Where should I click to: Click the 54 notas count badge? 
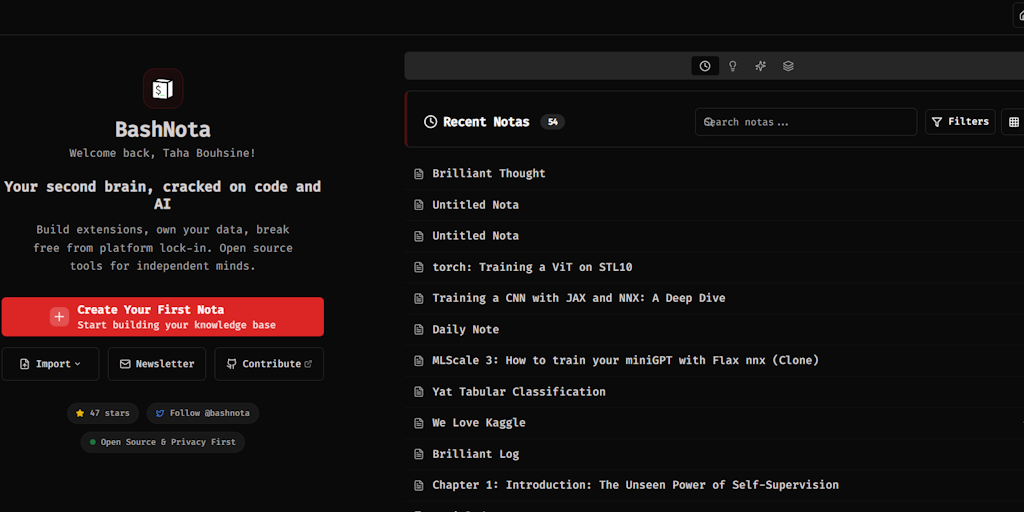(x=552, y=121)
